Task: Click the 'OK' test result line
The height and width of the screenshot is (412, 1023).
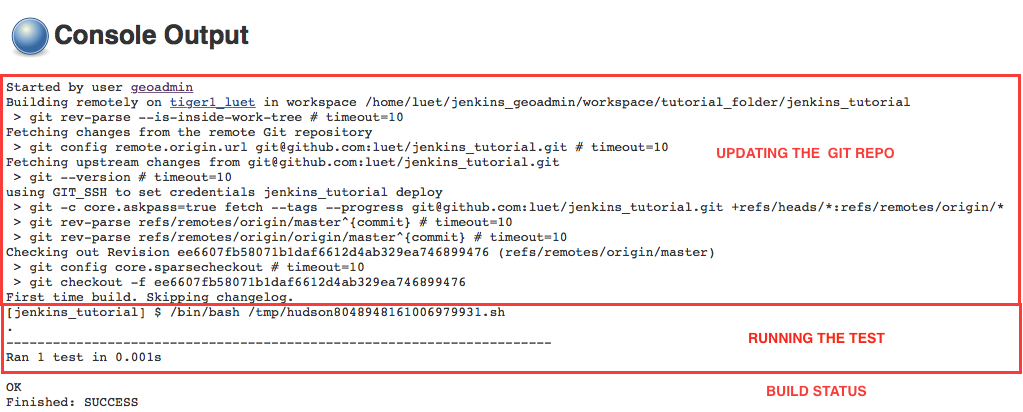Action: (14, 388)
